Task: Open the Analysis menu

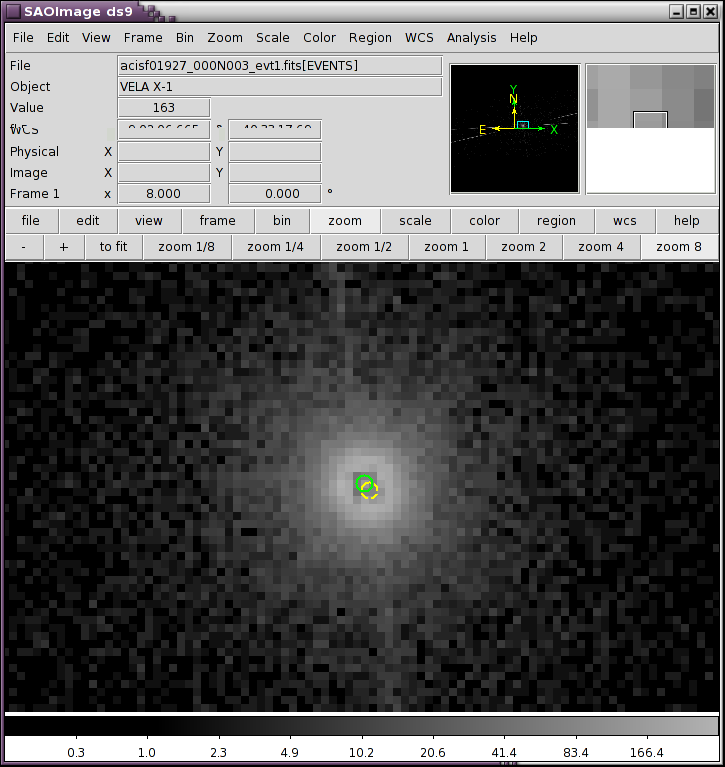Action: pyautogui.click(x=471, y=38)
